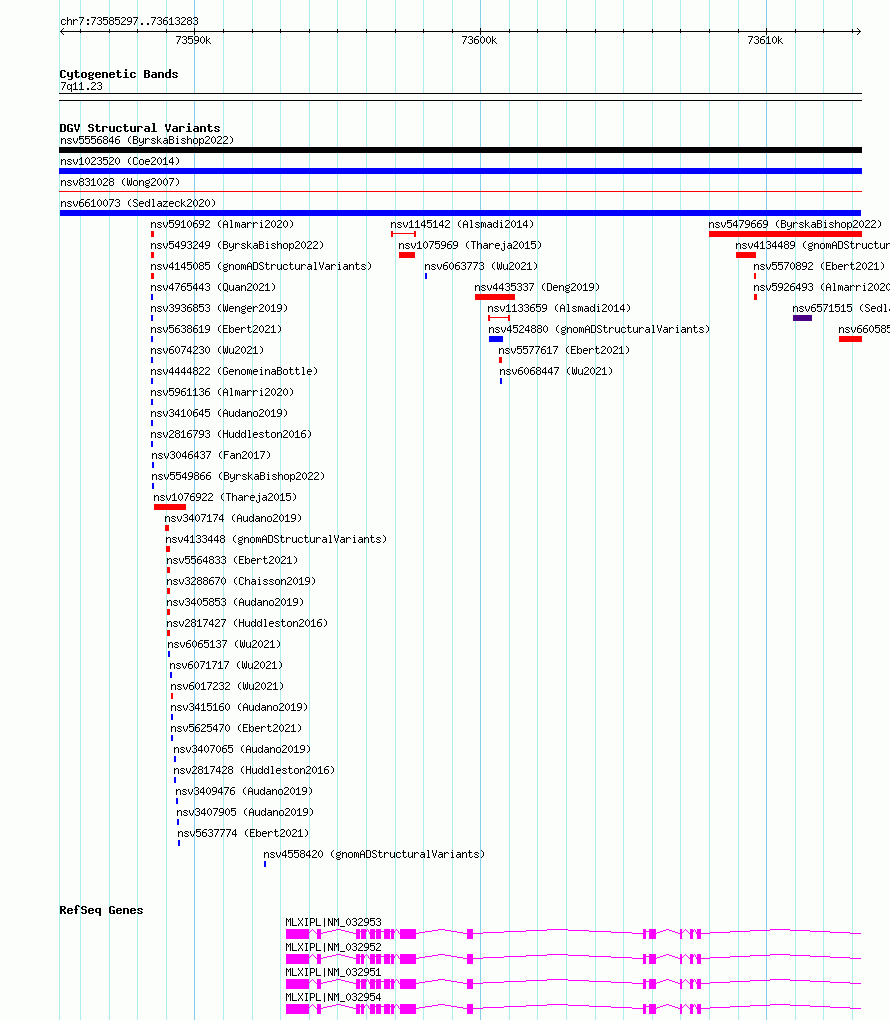Image resolution: width=890 pixels, height=1020 pixels.
Task: Open nsv5961136 (Almarri2020) label
Action: [x=222, y=392]
